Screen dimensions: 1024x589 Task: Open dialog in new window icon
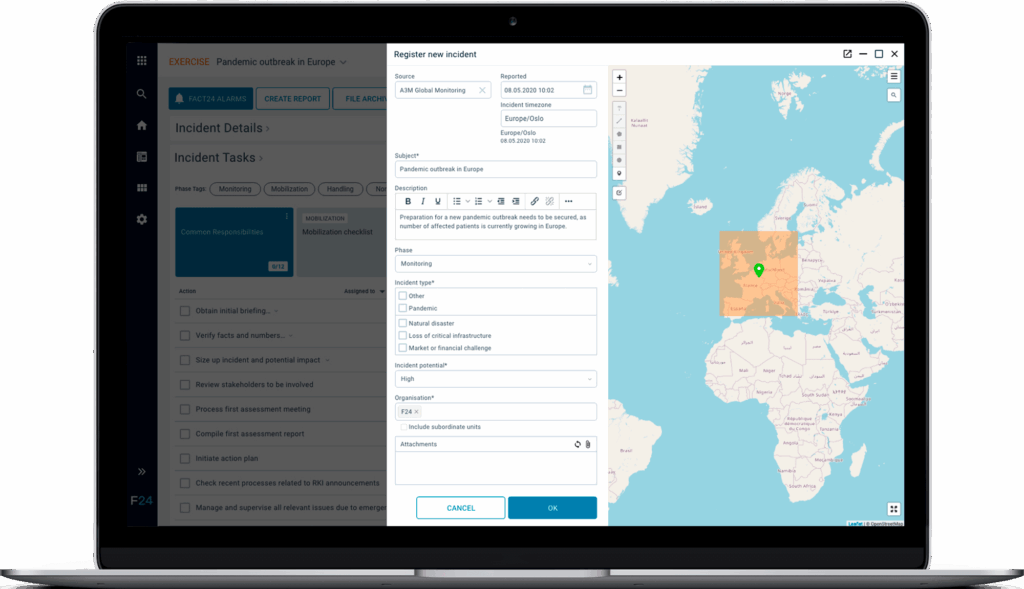pyautogui.click(x=847, y=54)
